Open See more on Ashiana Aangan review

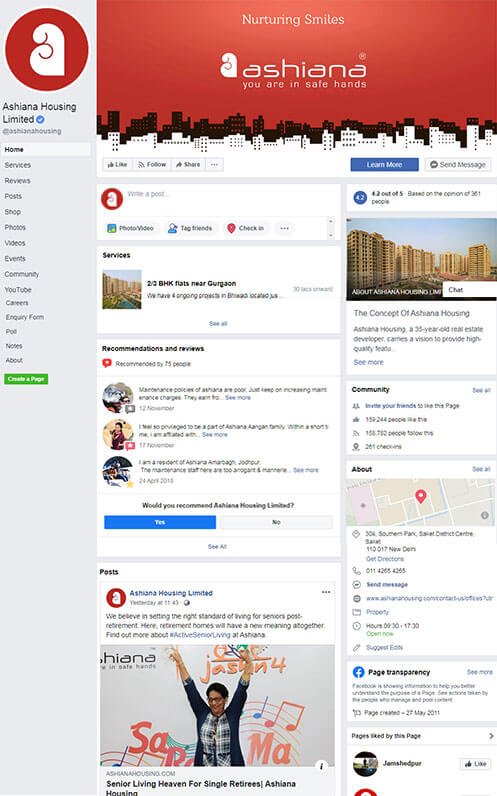click(215, 435)
